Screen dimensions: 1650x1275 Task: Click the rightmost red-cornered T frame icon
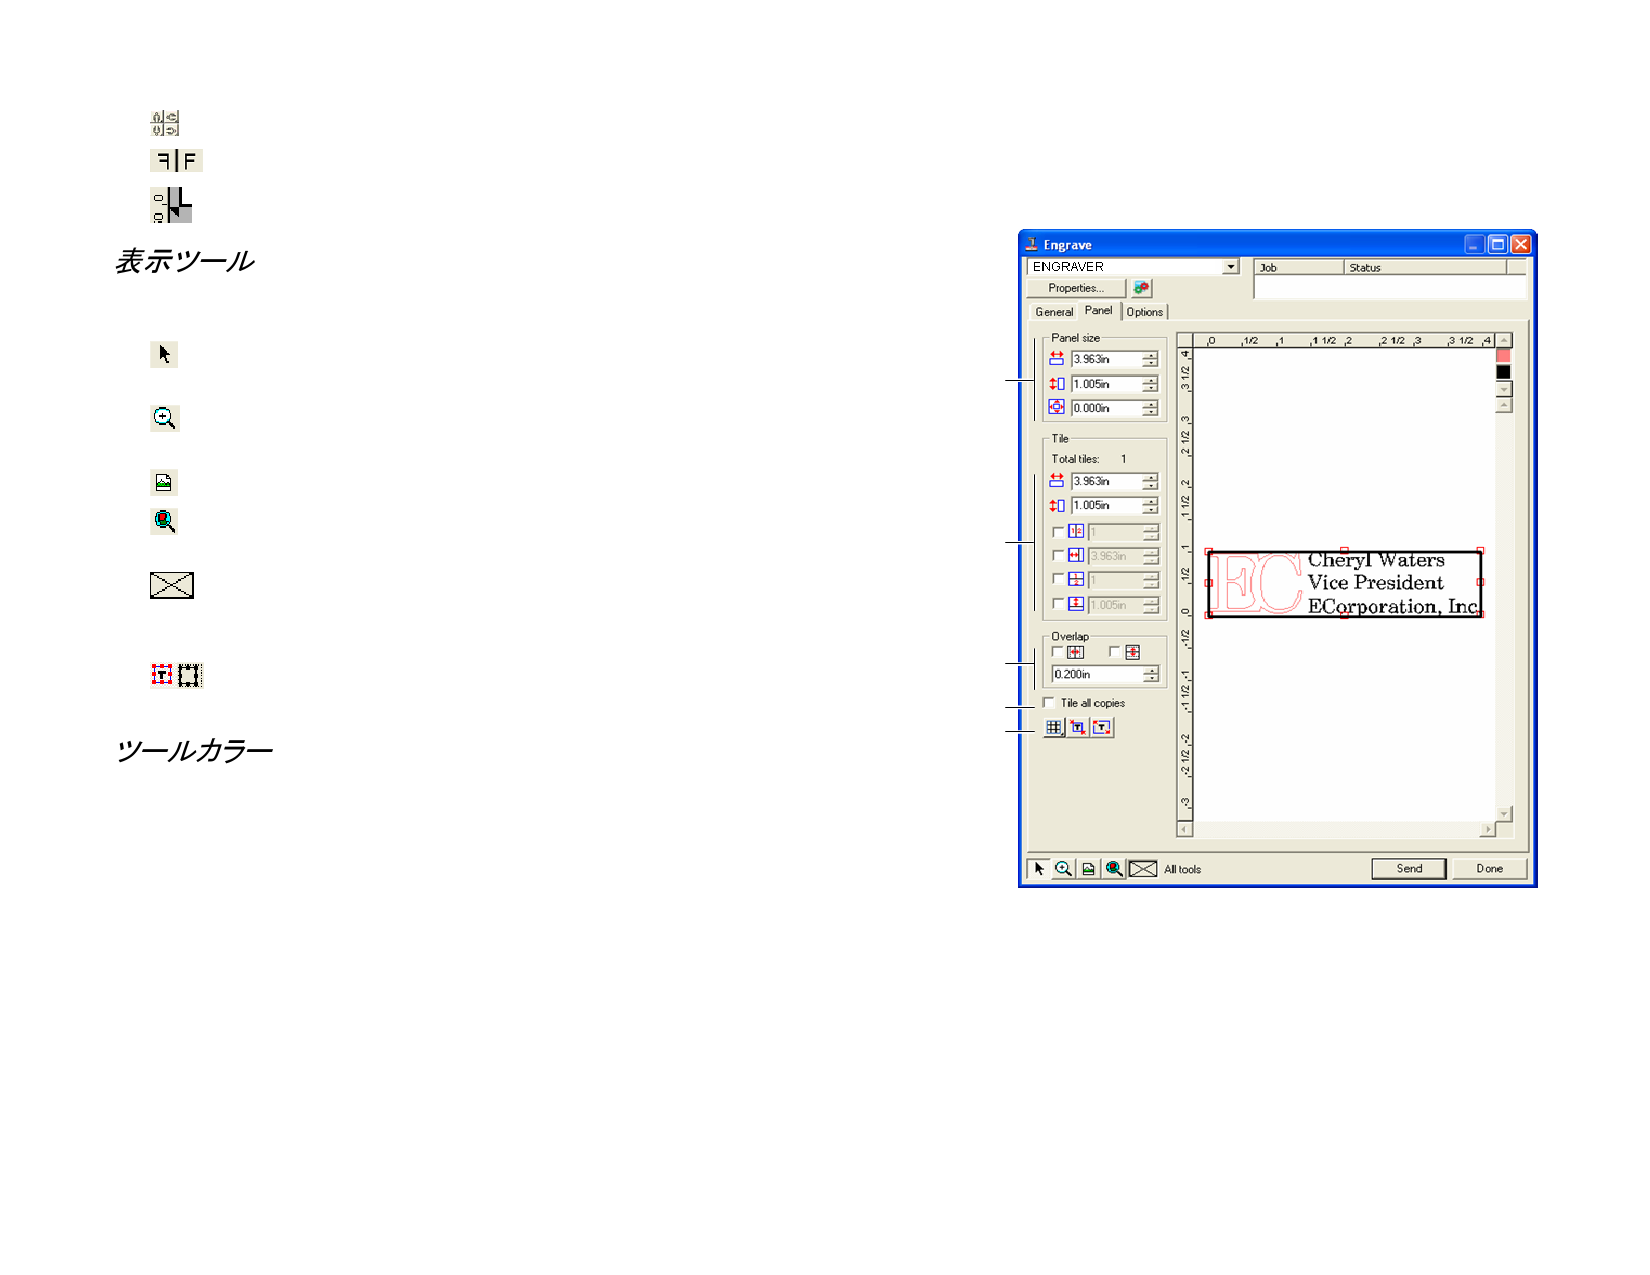point(1102,728)
